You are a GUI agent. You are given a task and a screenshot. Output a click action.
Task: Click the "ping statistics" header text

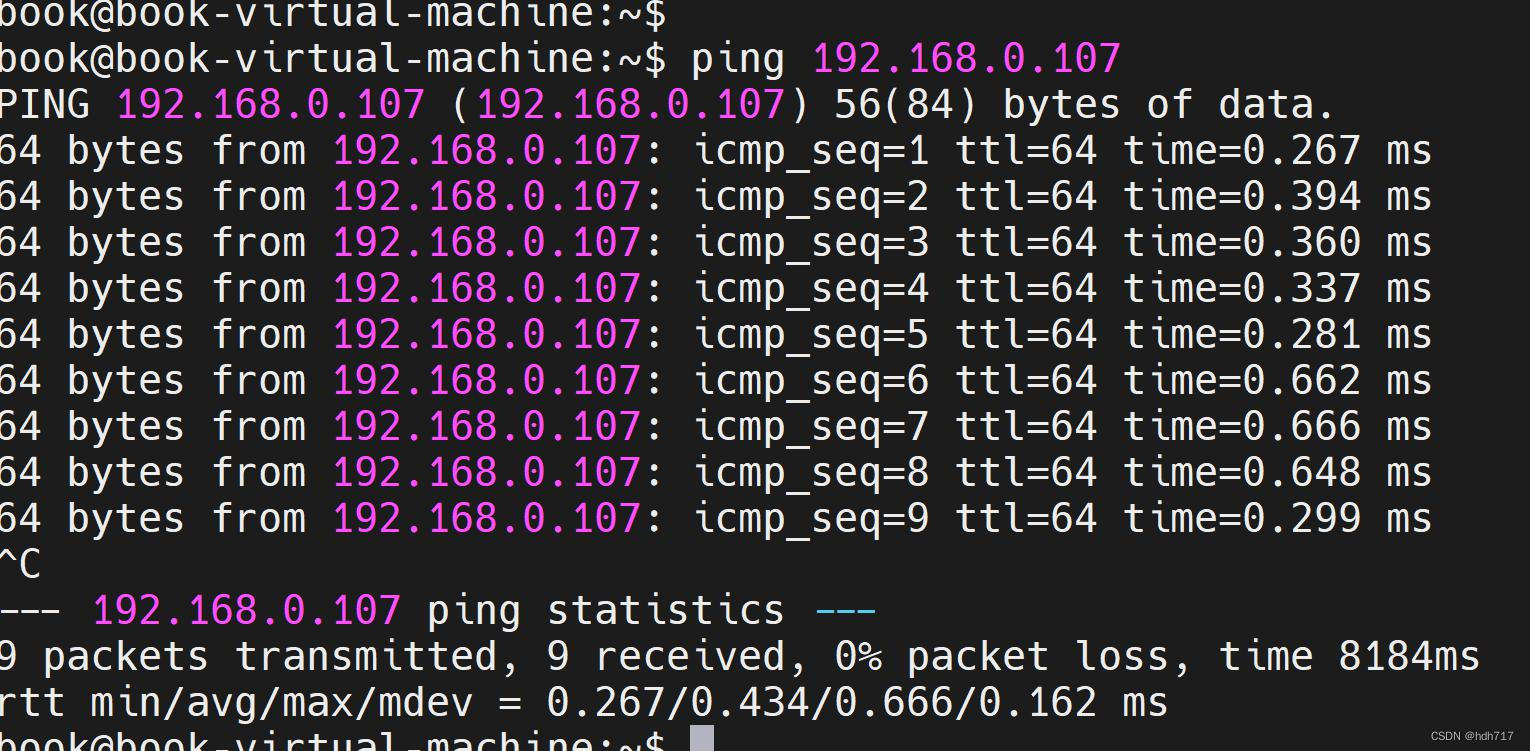tap(606, 610)
